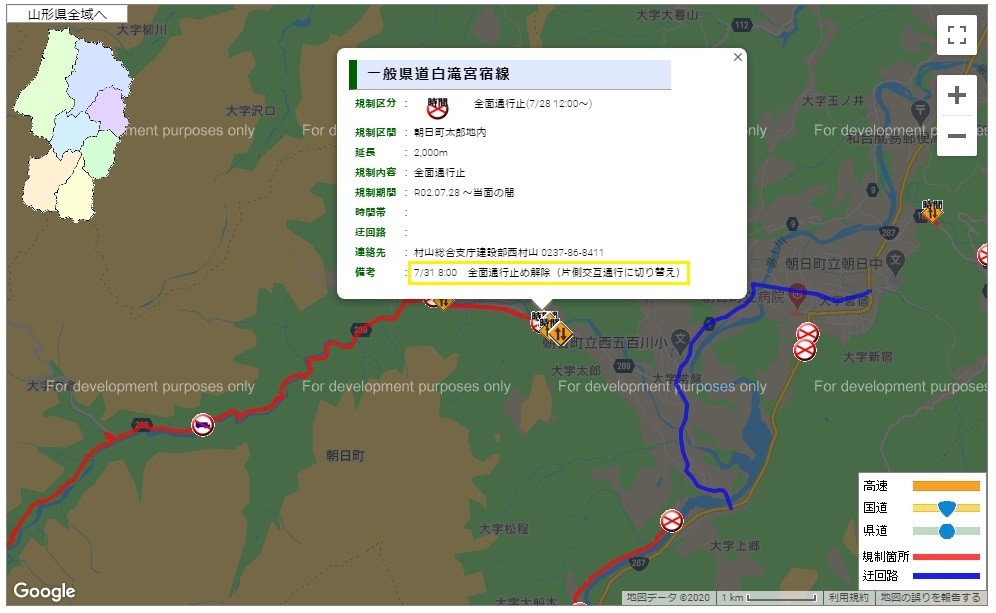The width and height of the screenshot is (996, 613).
Task: Click the time-restricted marker near route 287
Action: (x=932, y=212)
